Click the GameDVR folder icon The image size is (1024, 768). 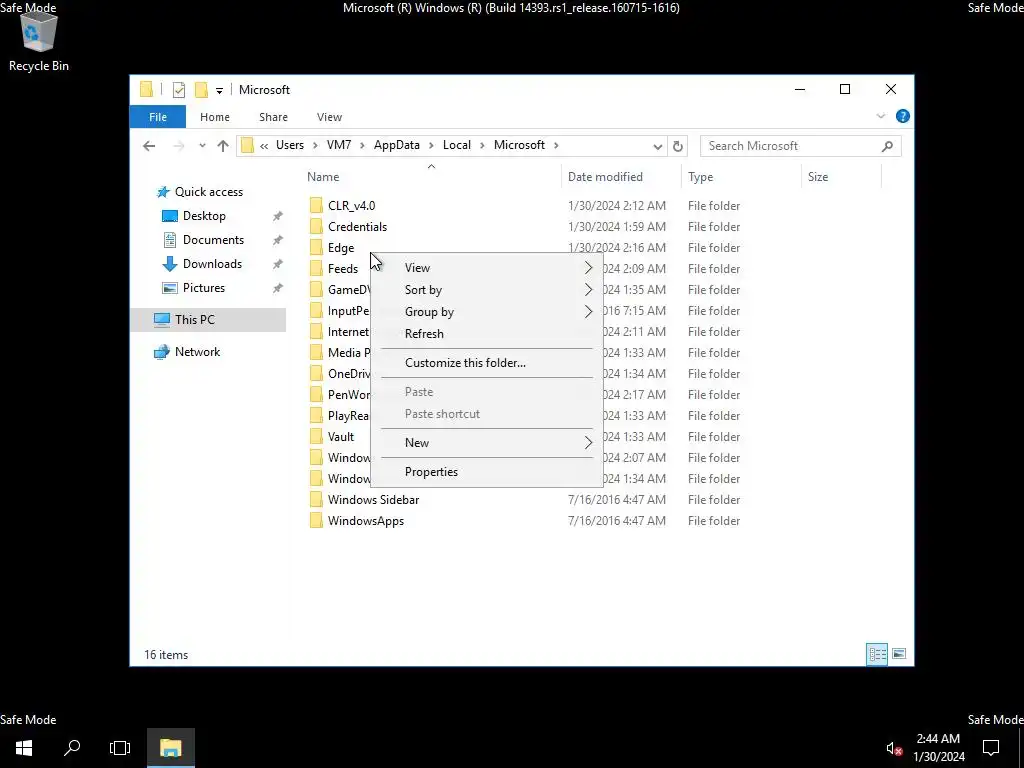point(316,289)
